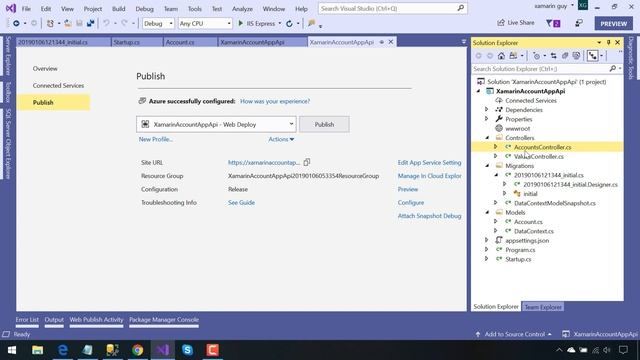Open Chrome from the taskbar
The width and height of the screenshot is (640, 360).
138,350
